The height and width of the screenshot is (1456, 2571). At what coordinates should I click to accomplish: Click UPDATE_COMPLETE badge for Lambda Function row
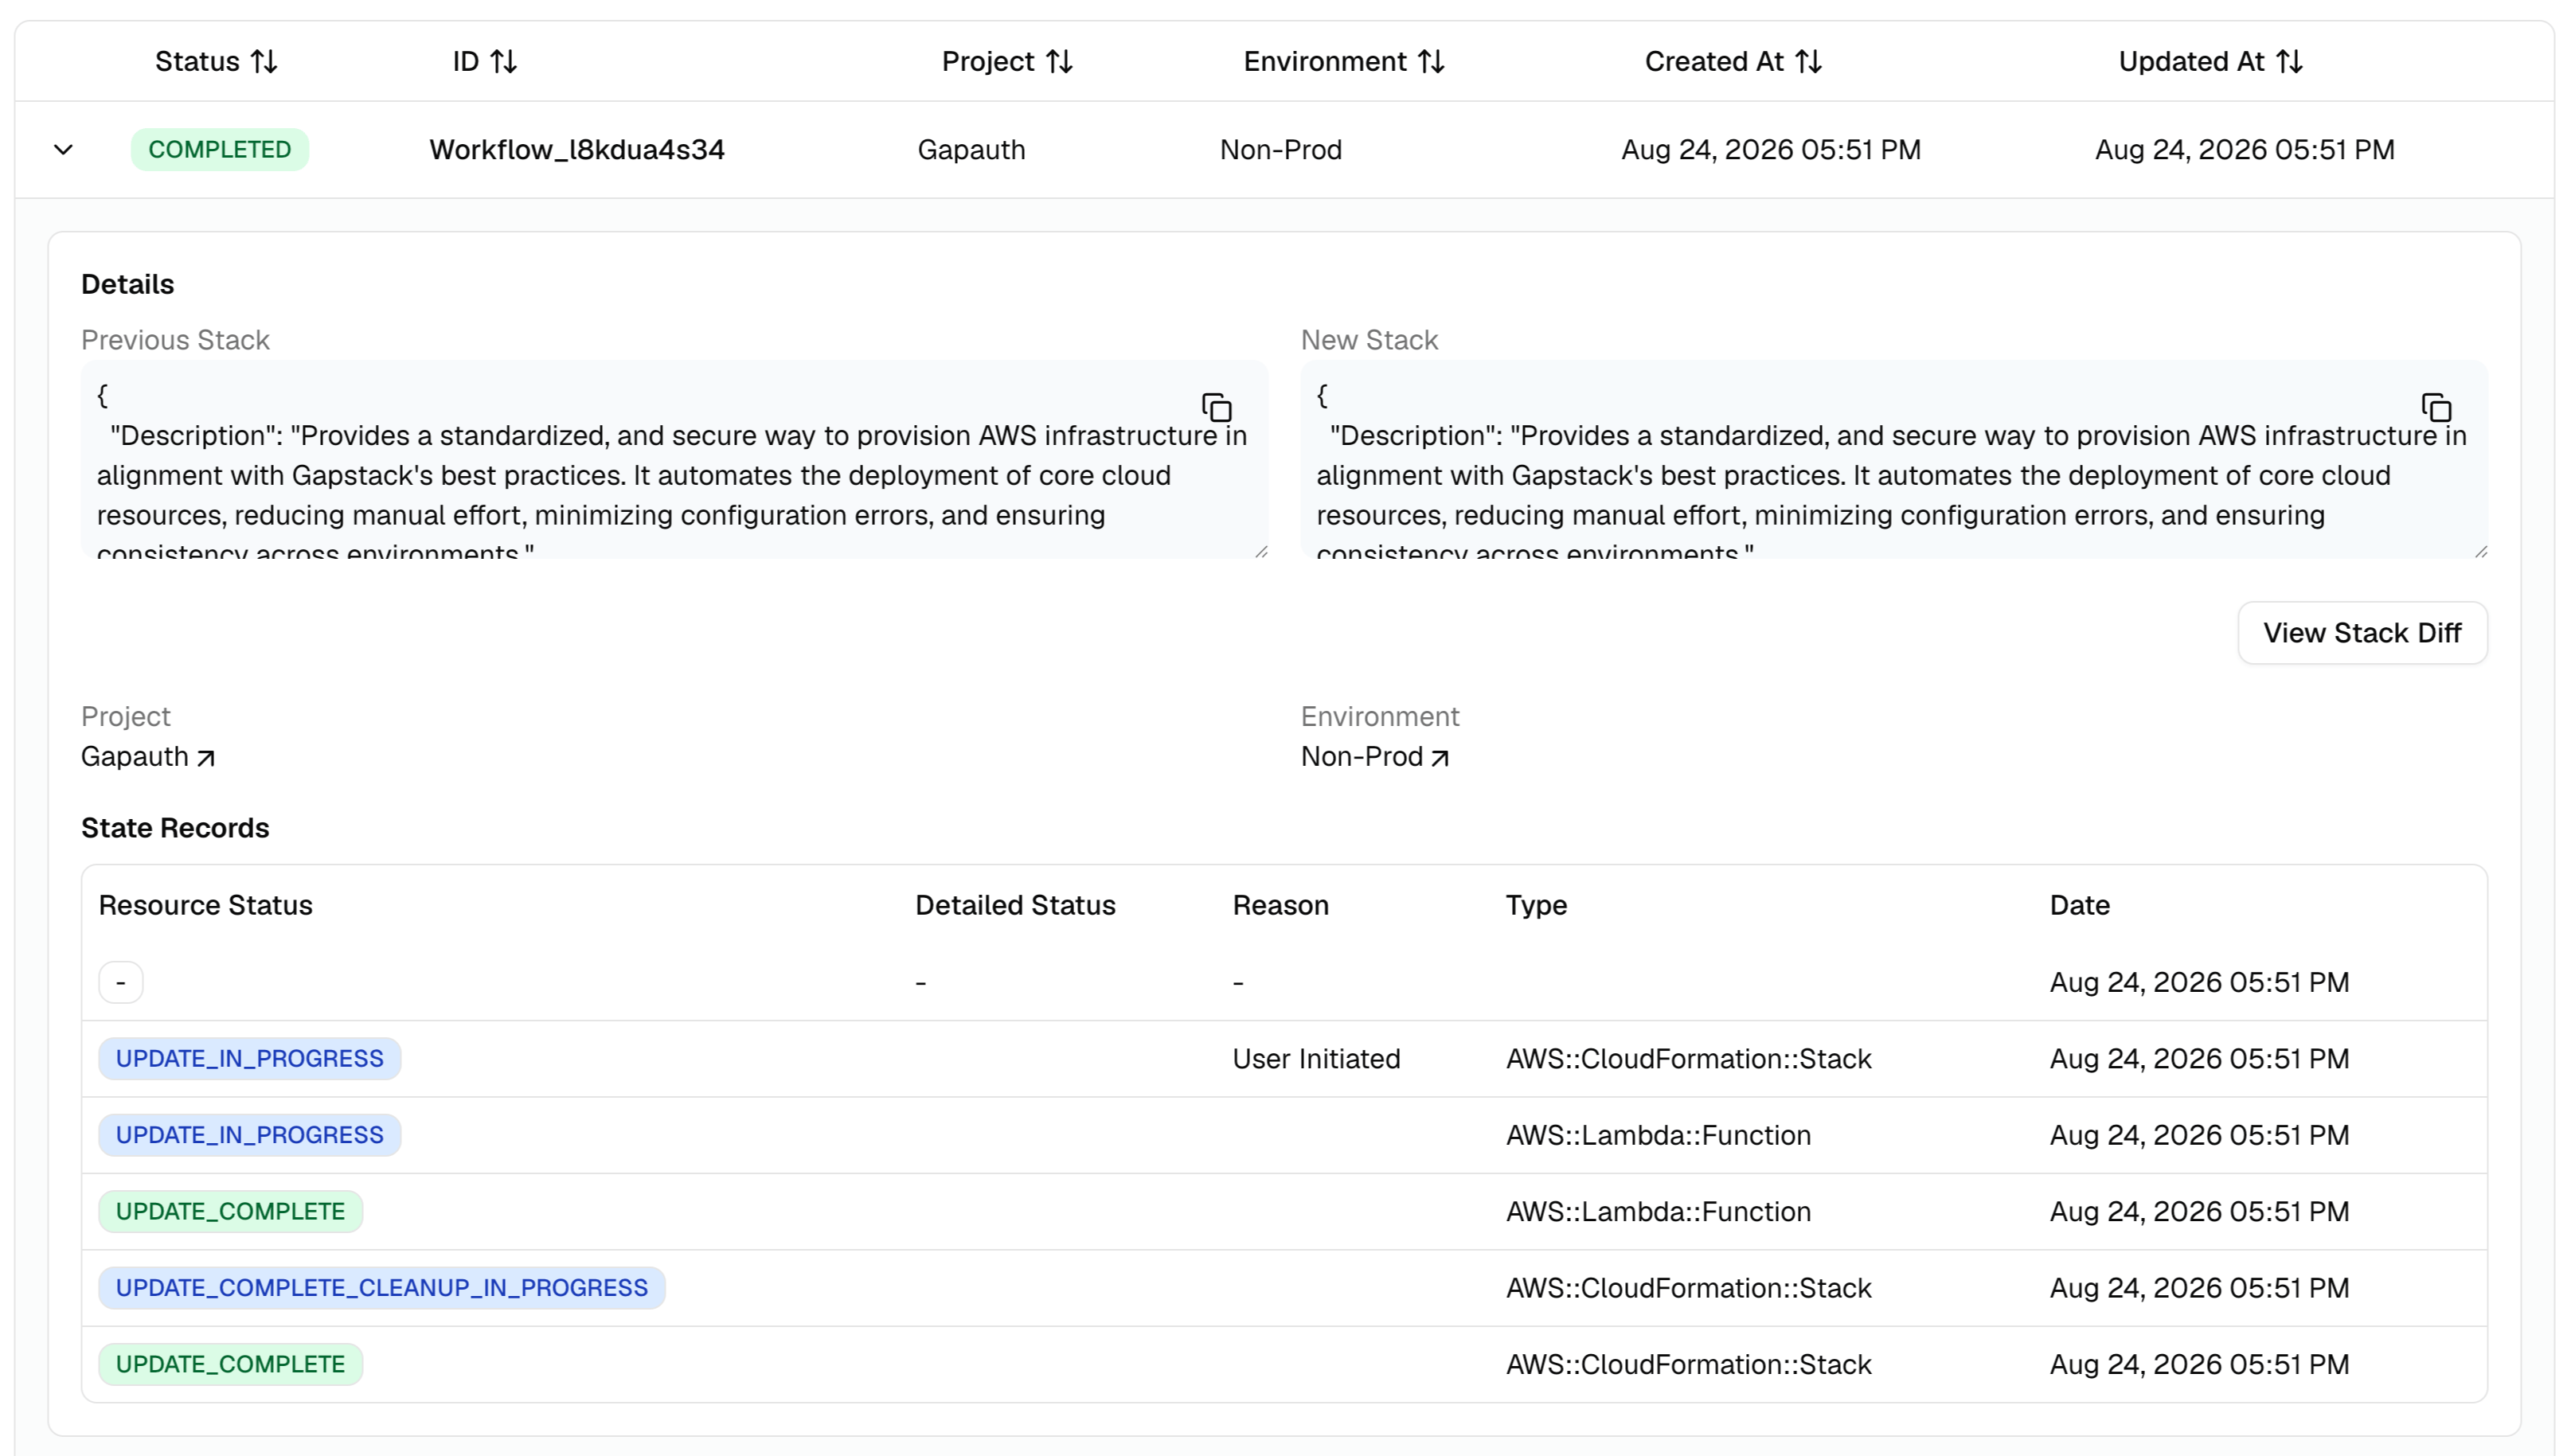click(x=231, y=1212)
